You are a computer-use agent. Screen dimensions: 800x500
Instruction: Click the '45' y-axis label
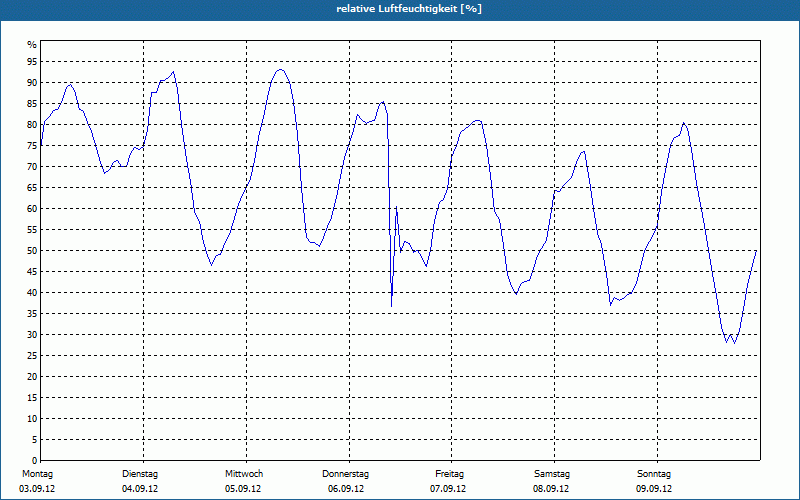click(32, 271)
